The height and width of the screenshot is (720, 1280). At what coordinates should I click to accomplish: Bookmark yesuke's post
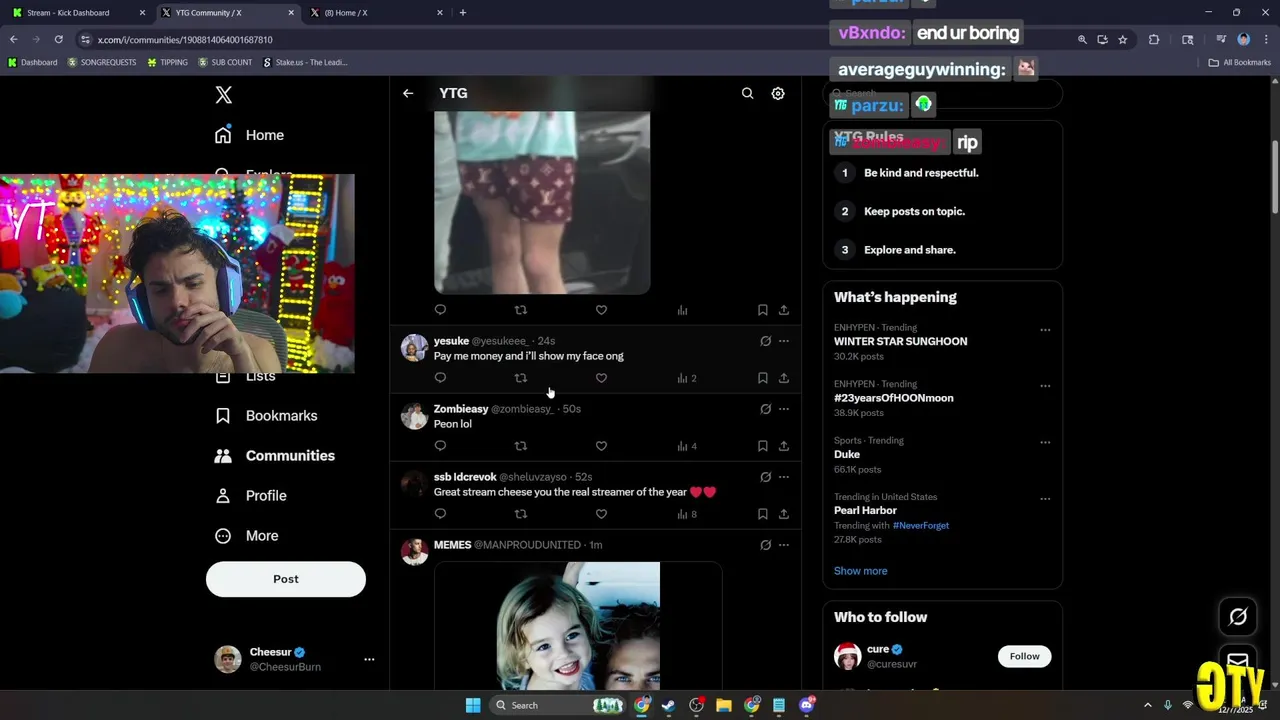[x=762, y=378]
